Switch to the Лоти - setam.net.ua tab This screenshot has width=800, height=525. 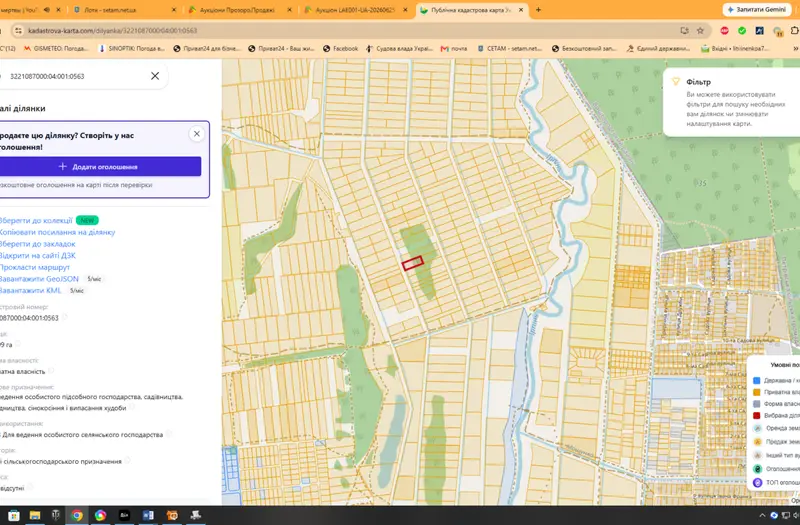coord(121,10)
